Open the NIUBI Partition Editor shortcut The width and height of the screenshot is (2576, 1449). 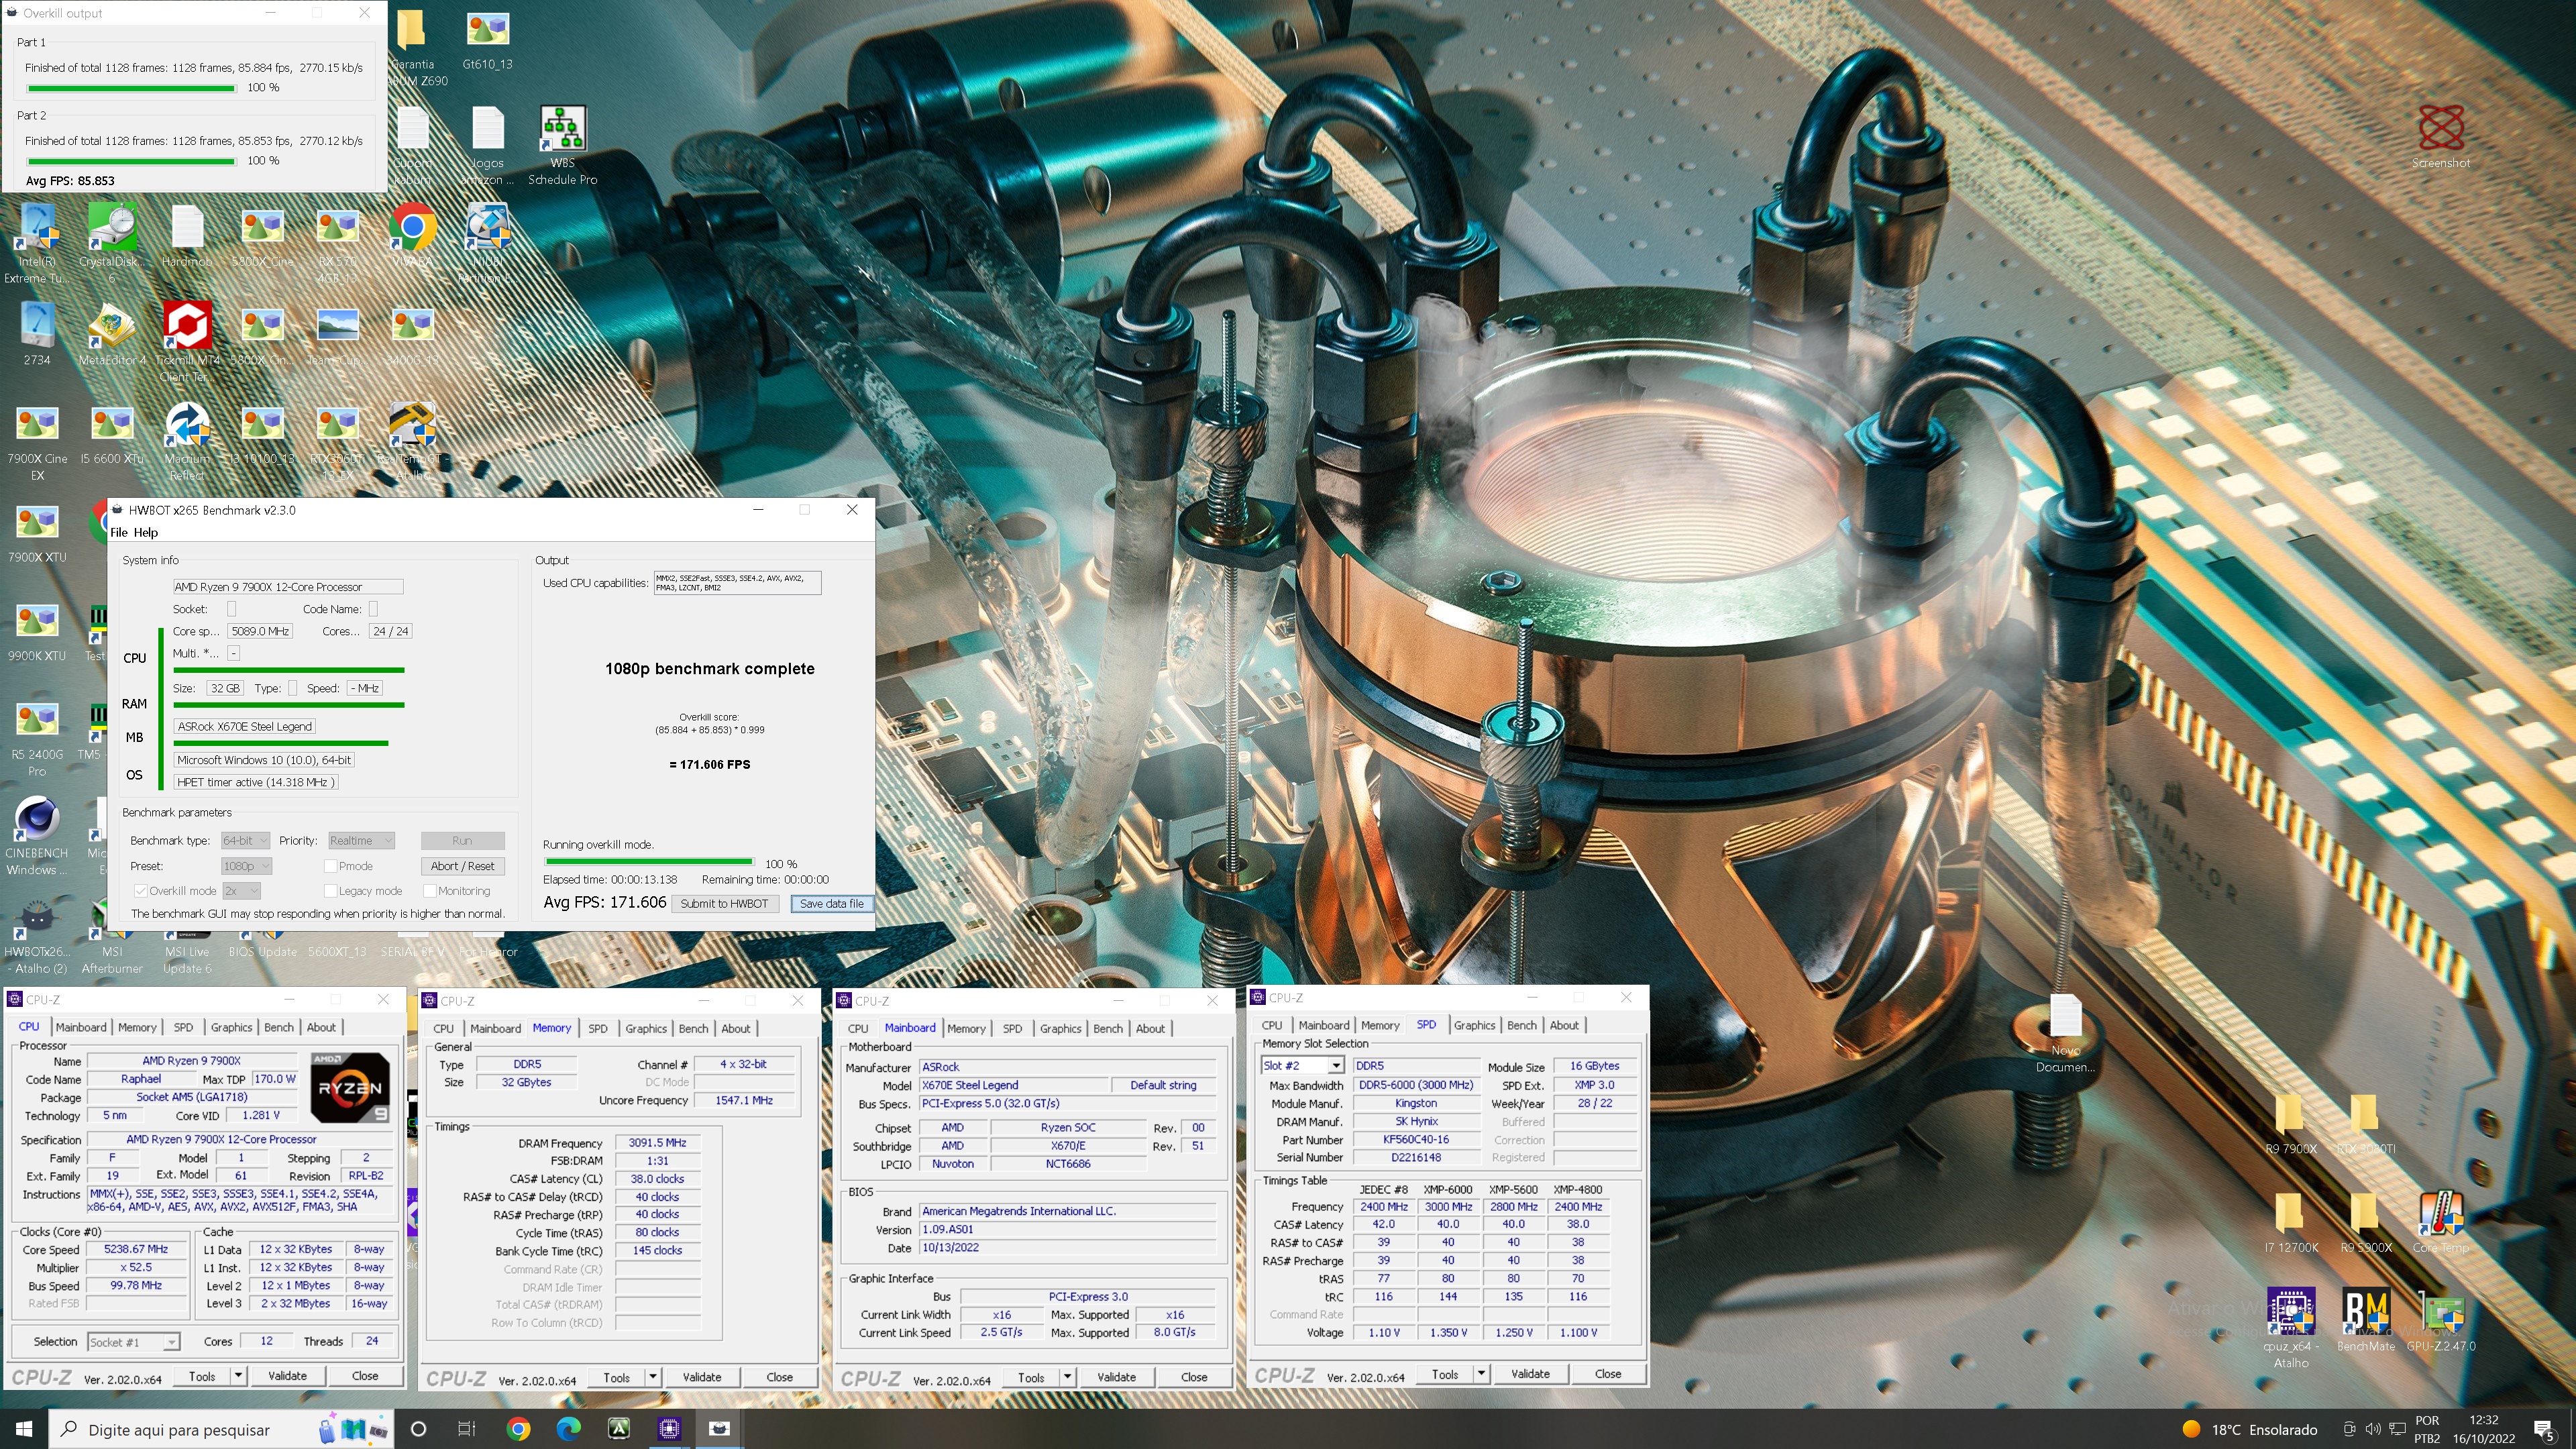coord(487,243)
